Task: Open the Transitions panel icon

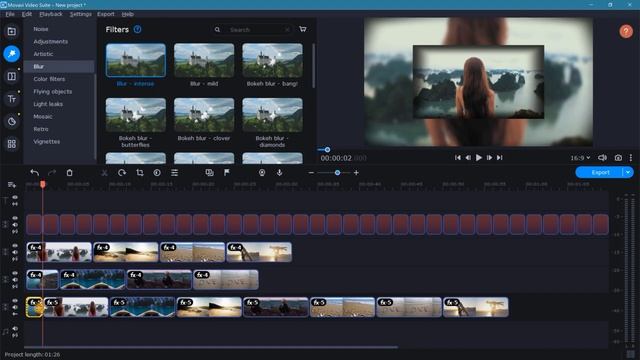Action: tap(11, 76)
